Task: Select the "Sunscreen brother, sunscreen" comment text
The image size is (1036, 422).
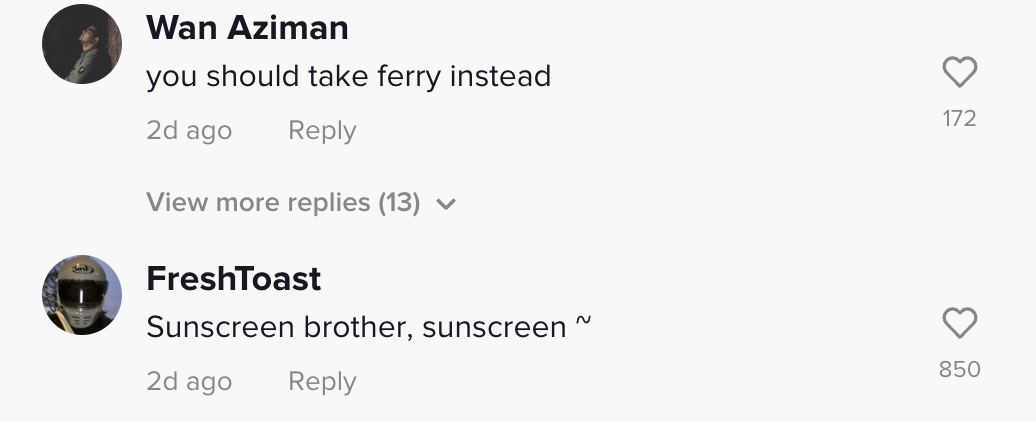Action: tap(356, 328)
